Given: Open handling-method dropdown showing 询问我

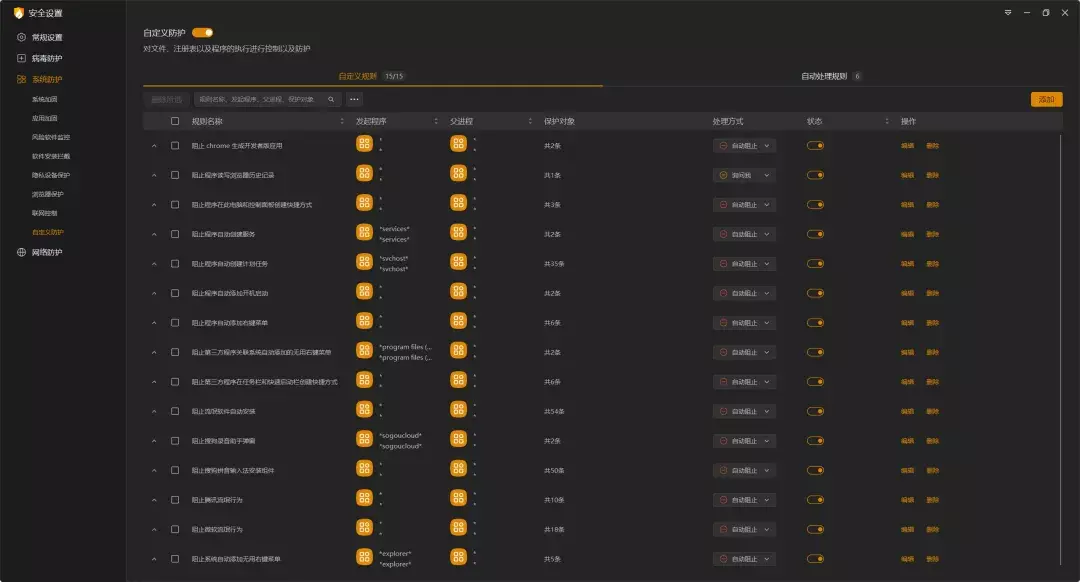Looking at the screenshot, I should [745, 175].
